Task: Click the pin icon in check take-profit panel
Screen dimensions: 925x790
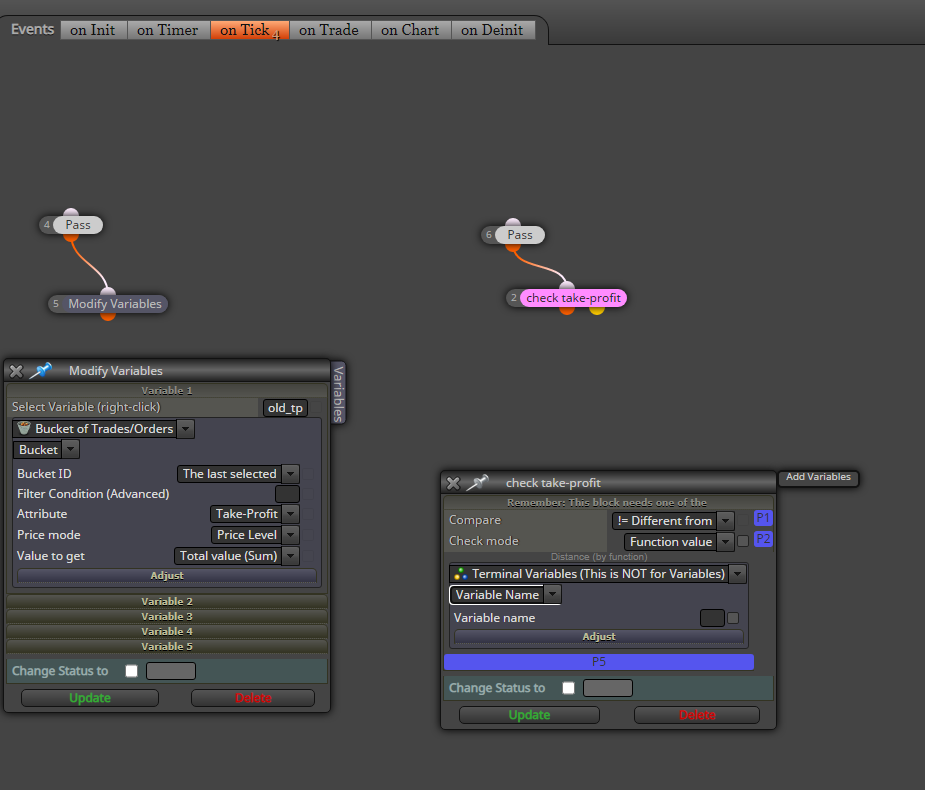Action: tap(478, 483)
